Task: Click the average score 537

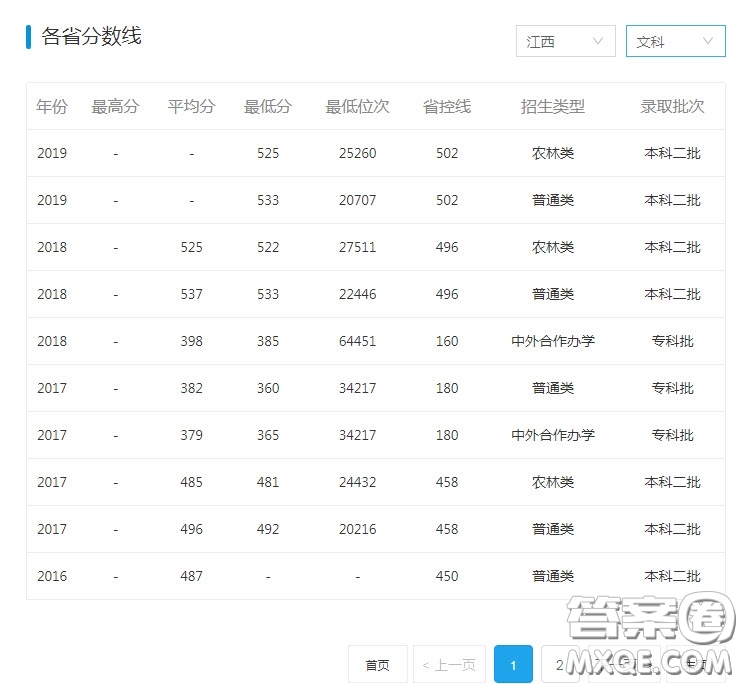Action: (x=191, y=294)
